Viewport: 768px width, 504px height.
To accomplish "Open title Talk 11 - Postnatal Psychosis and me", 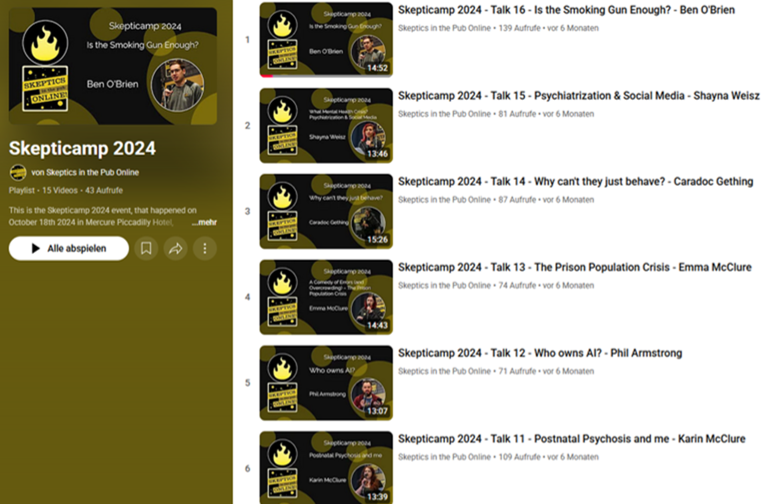I will (572, 438).
